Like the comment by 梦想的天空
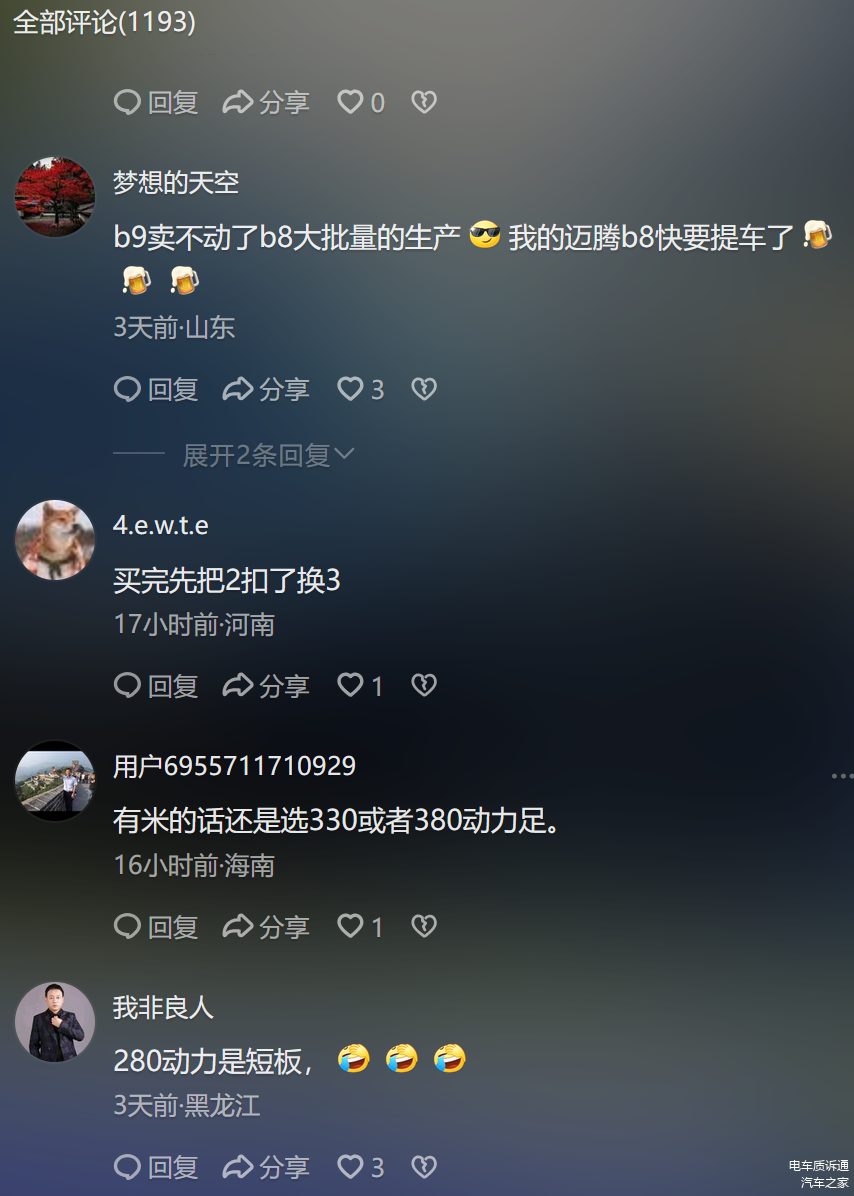854x1196 pixels. (361, 390)
